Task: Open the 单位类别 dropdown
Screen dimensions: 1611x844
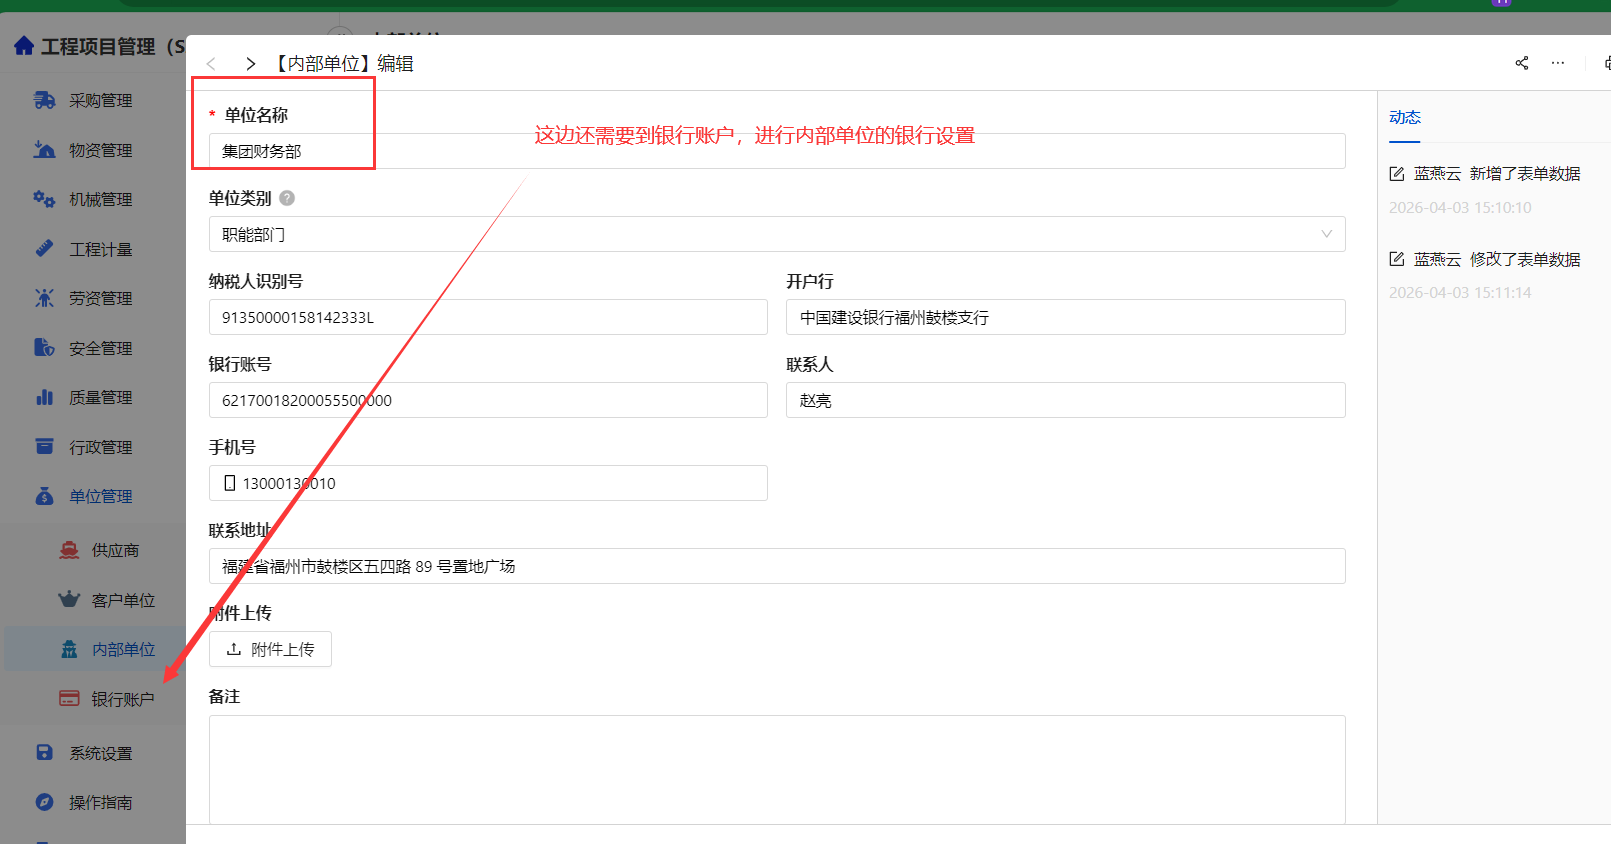Action: pyautogui.click(x=777, y=234)
